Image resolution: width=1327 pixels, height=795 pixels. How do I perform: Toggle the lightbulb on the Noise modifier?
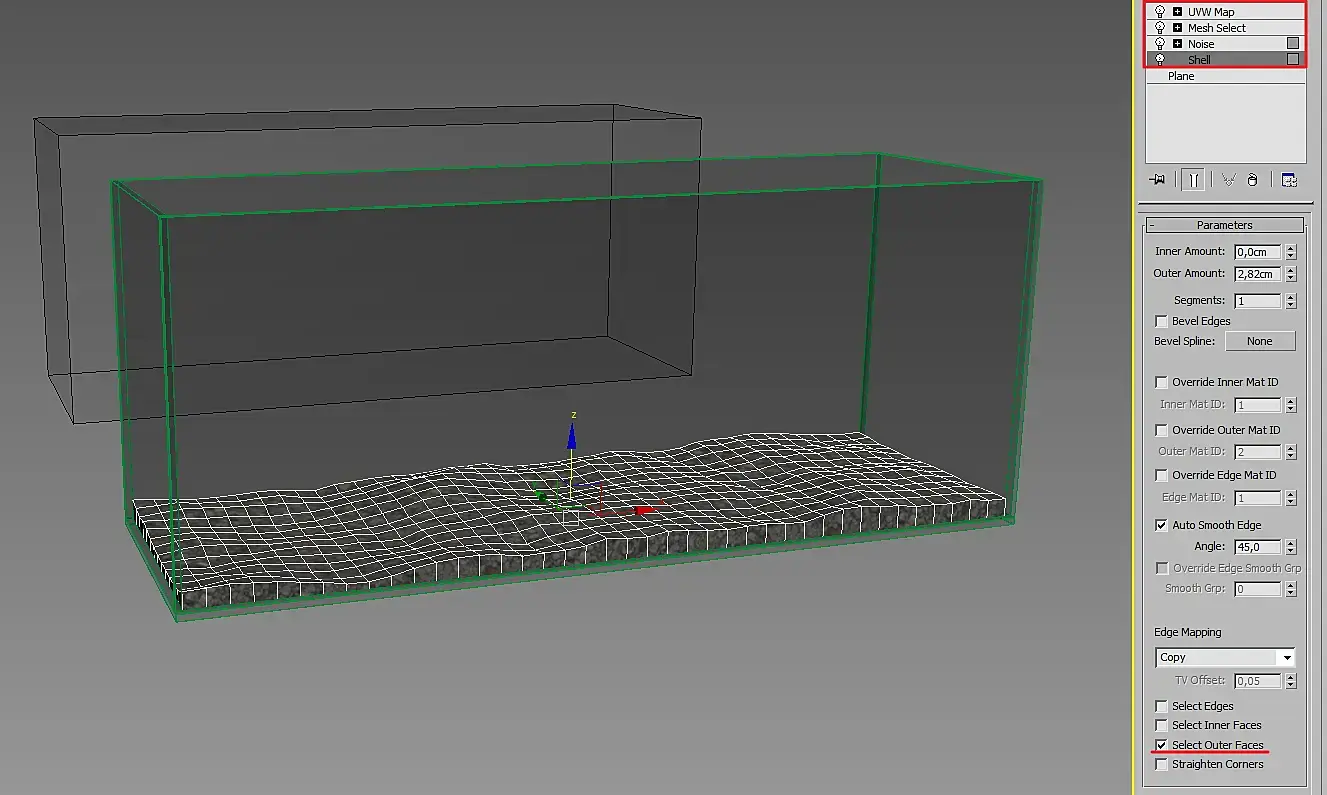click(1160, 44)
